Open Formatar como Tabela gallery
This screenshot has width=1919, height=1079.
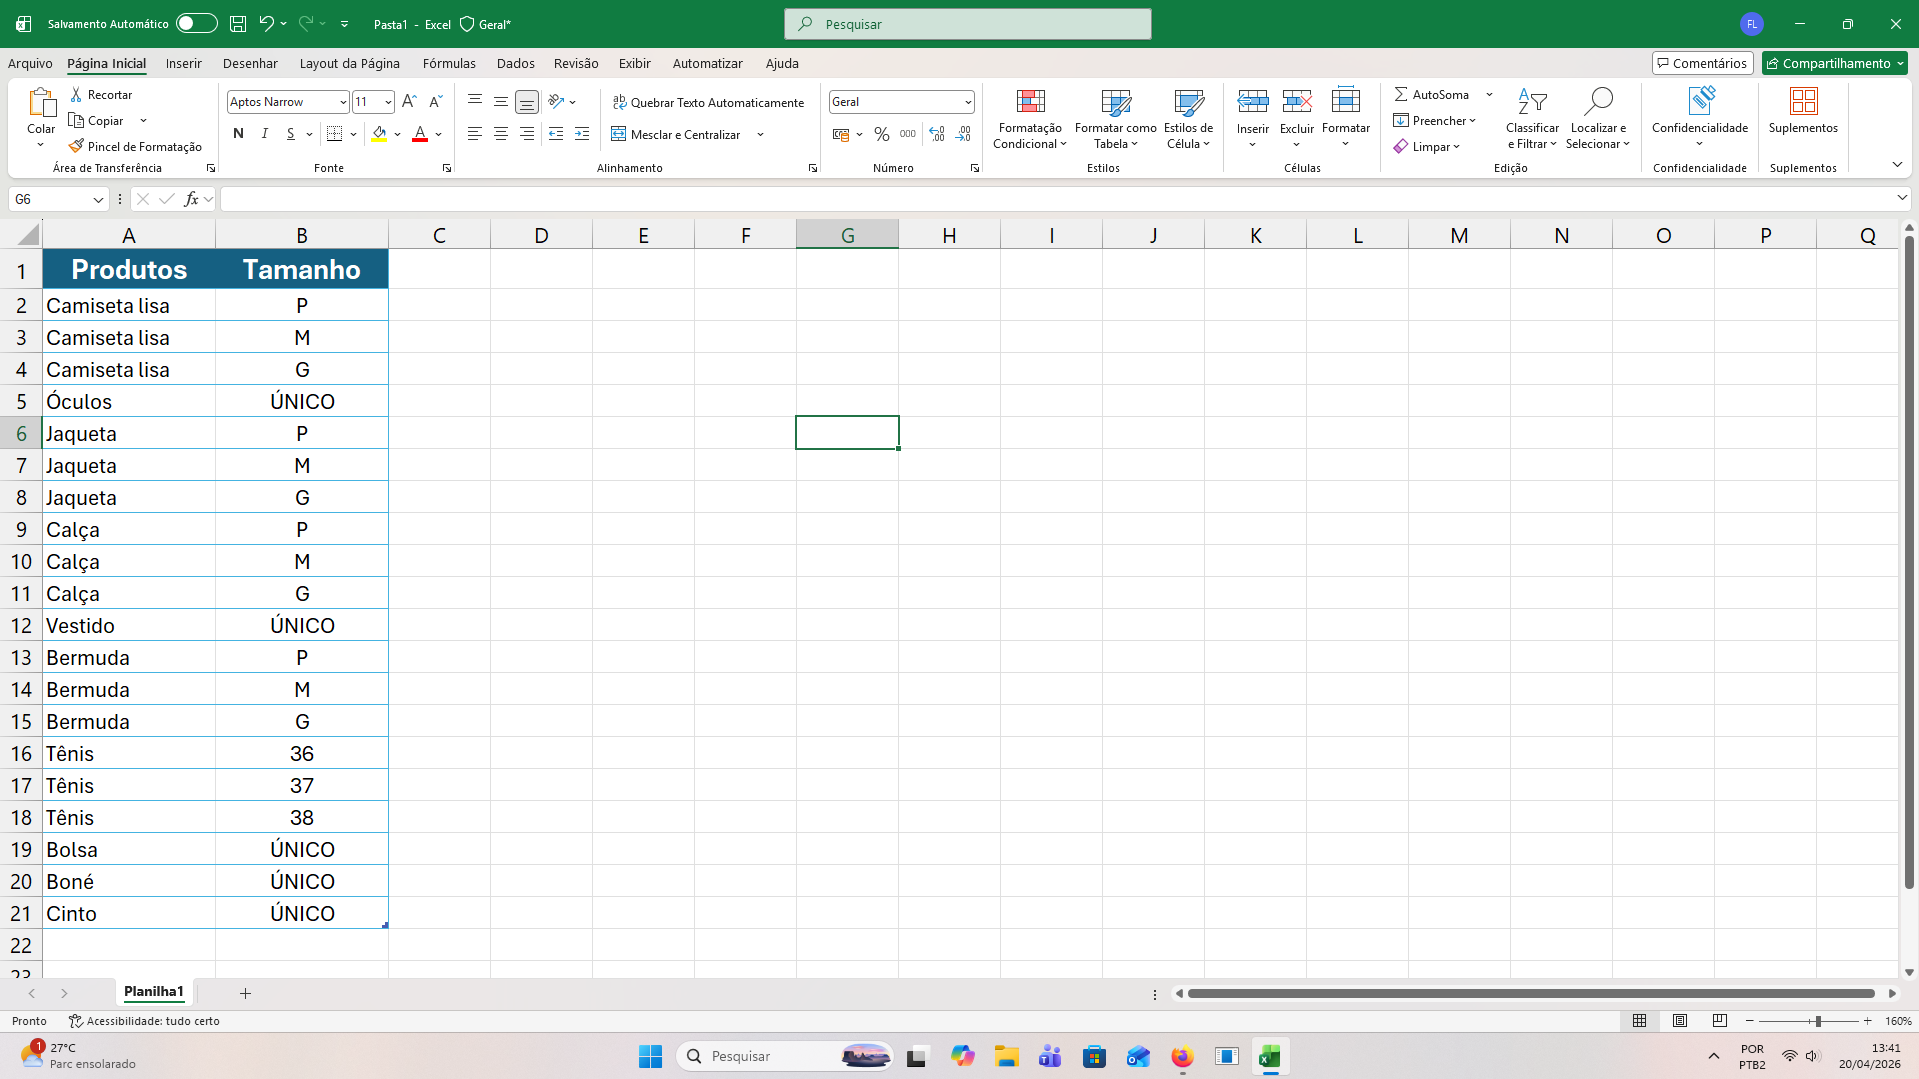1115,119
